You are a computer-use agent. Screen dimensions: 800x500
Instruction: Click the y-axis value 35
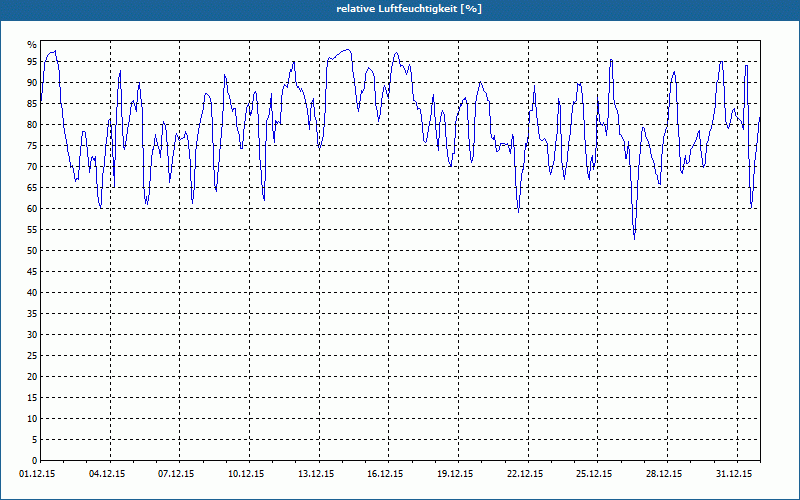tap(32, 314)
